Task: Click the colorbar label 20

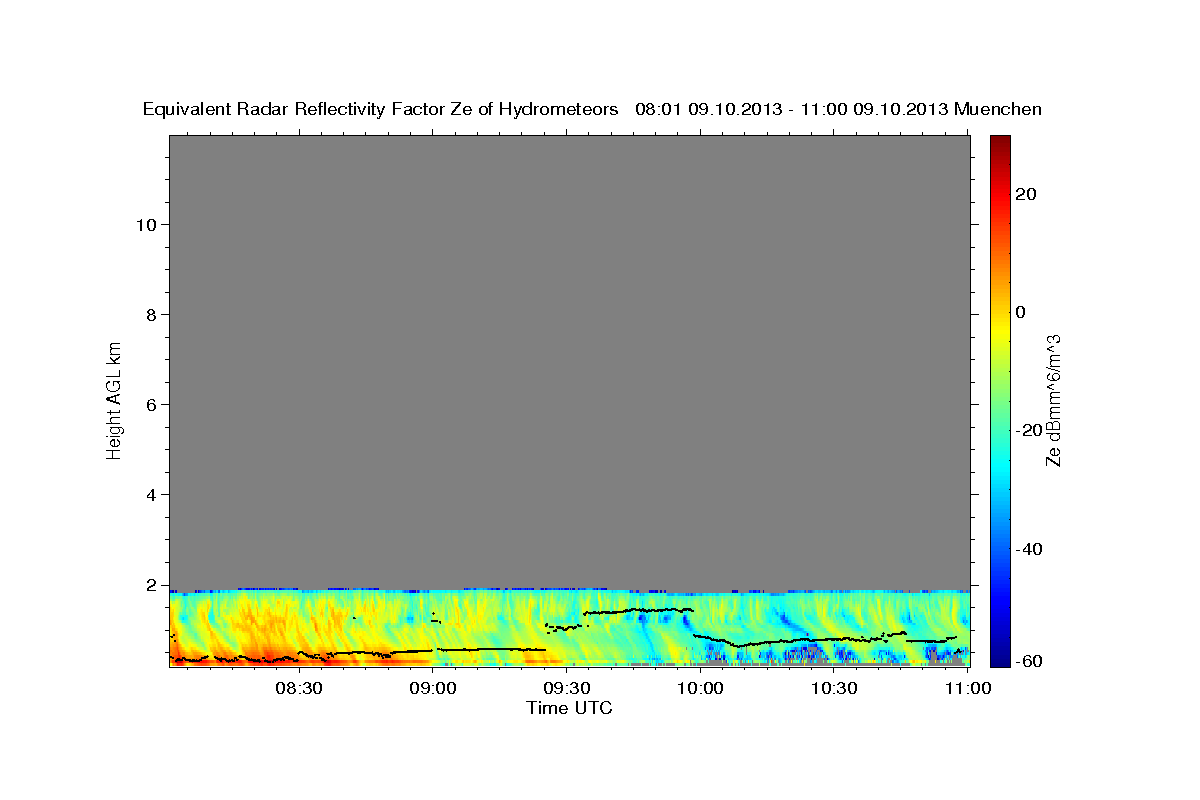Action: (x=1026, y=194)
